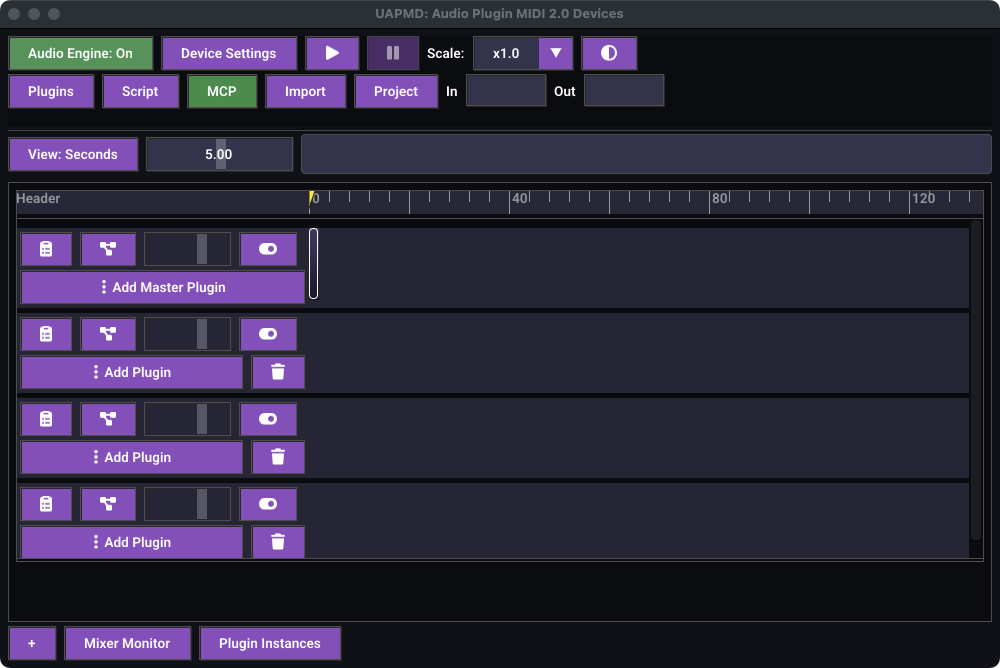This screenshot has height=668, width=1000.
Task: Delete the third Add Plugin track
Action: coord(278,542)
